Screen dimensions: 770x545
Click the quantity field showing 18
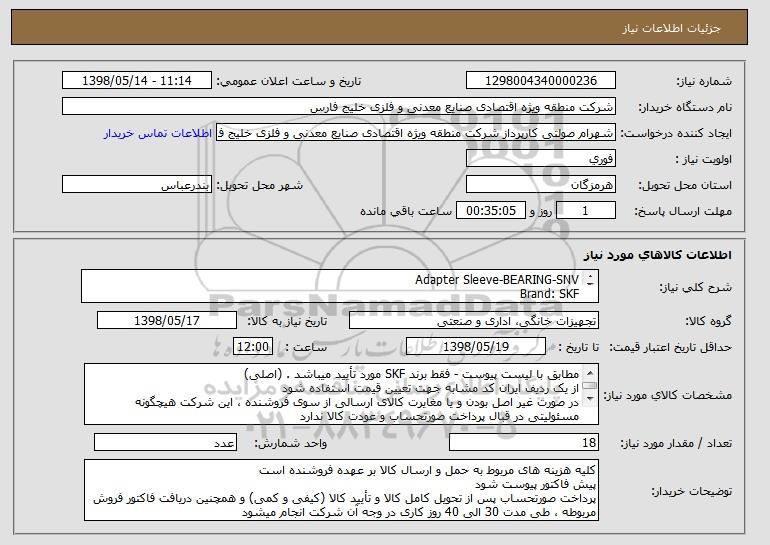[x=524, y=442]
